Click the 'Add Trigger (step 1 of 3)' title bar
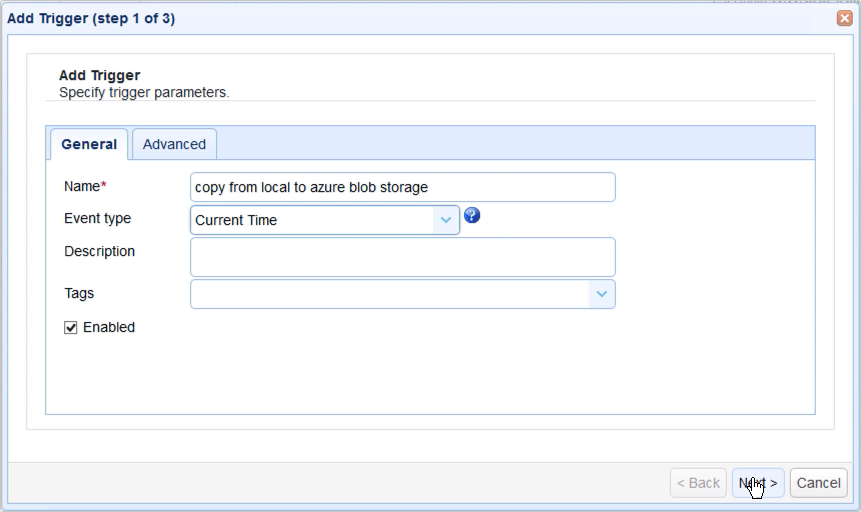 [92, 18]
